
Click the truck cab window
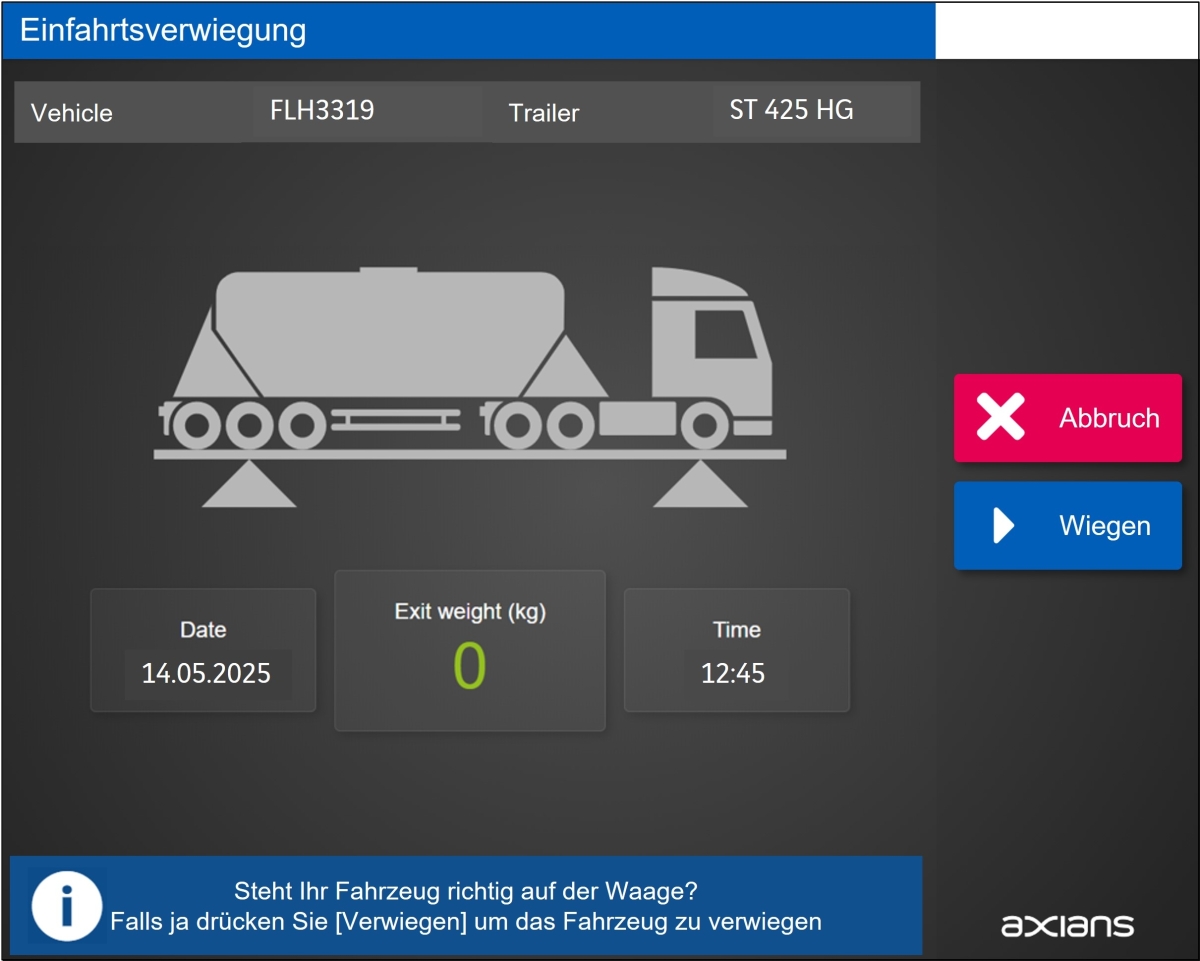click(x=725, y=333)
